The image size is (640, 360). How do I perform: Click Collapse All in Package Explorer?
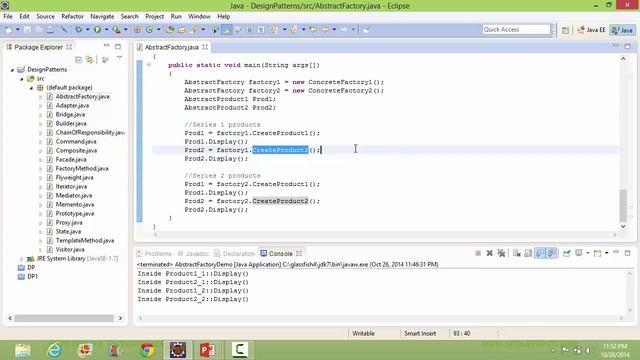78,60
